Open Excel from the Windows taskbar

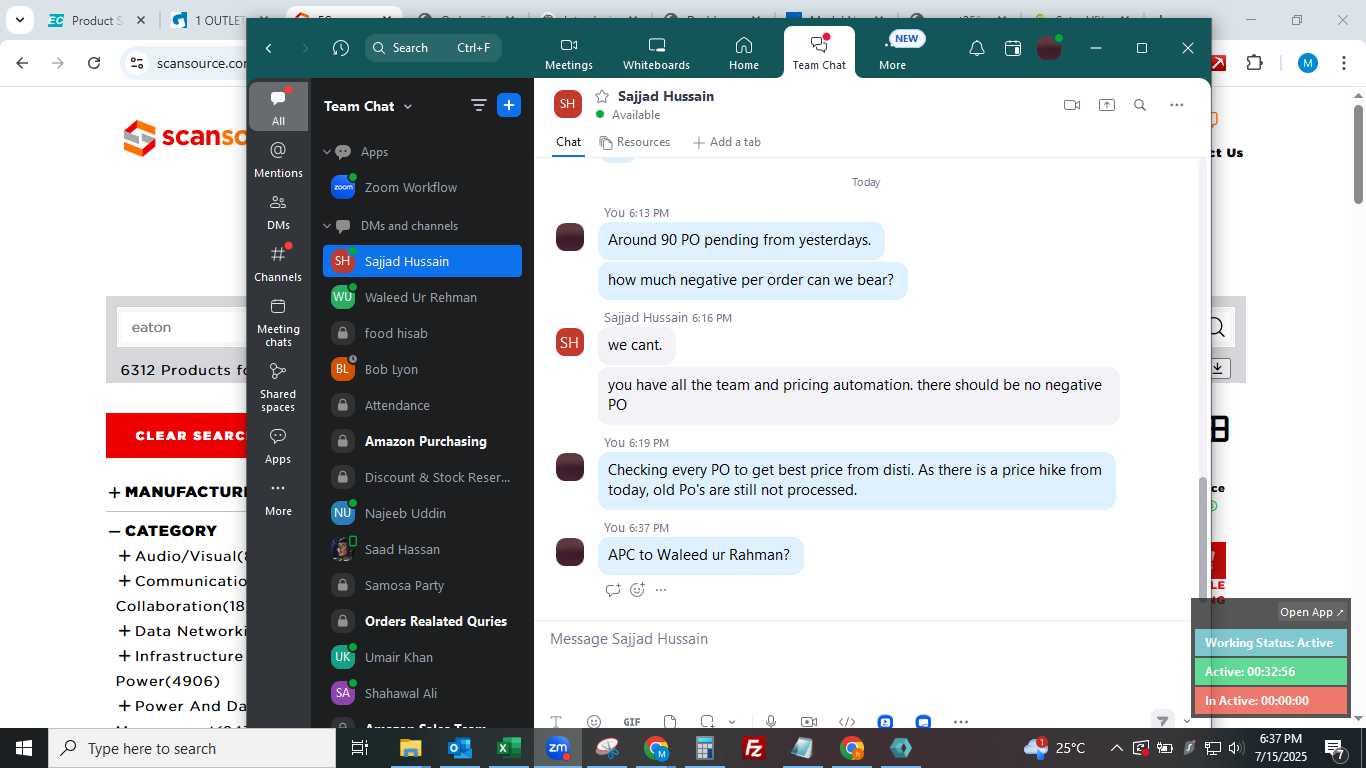pyautogui.click(x=508, y=748)
